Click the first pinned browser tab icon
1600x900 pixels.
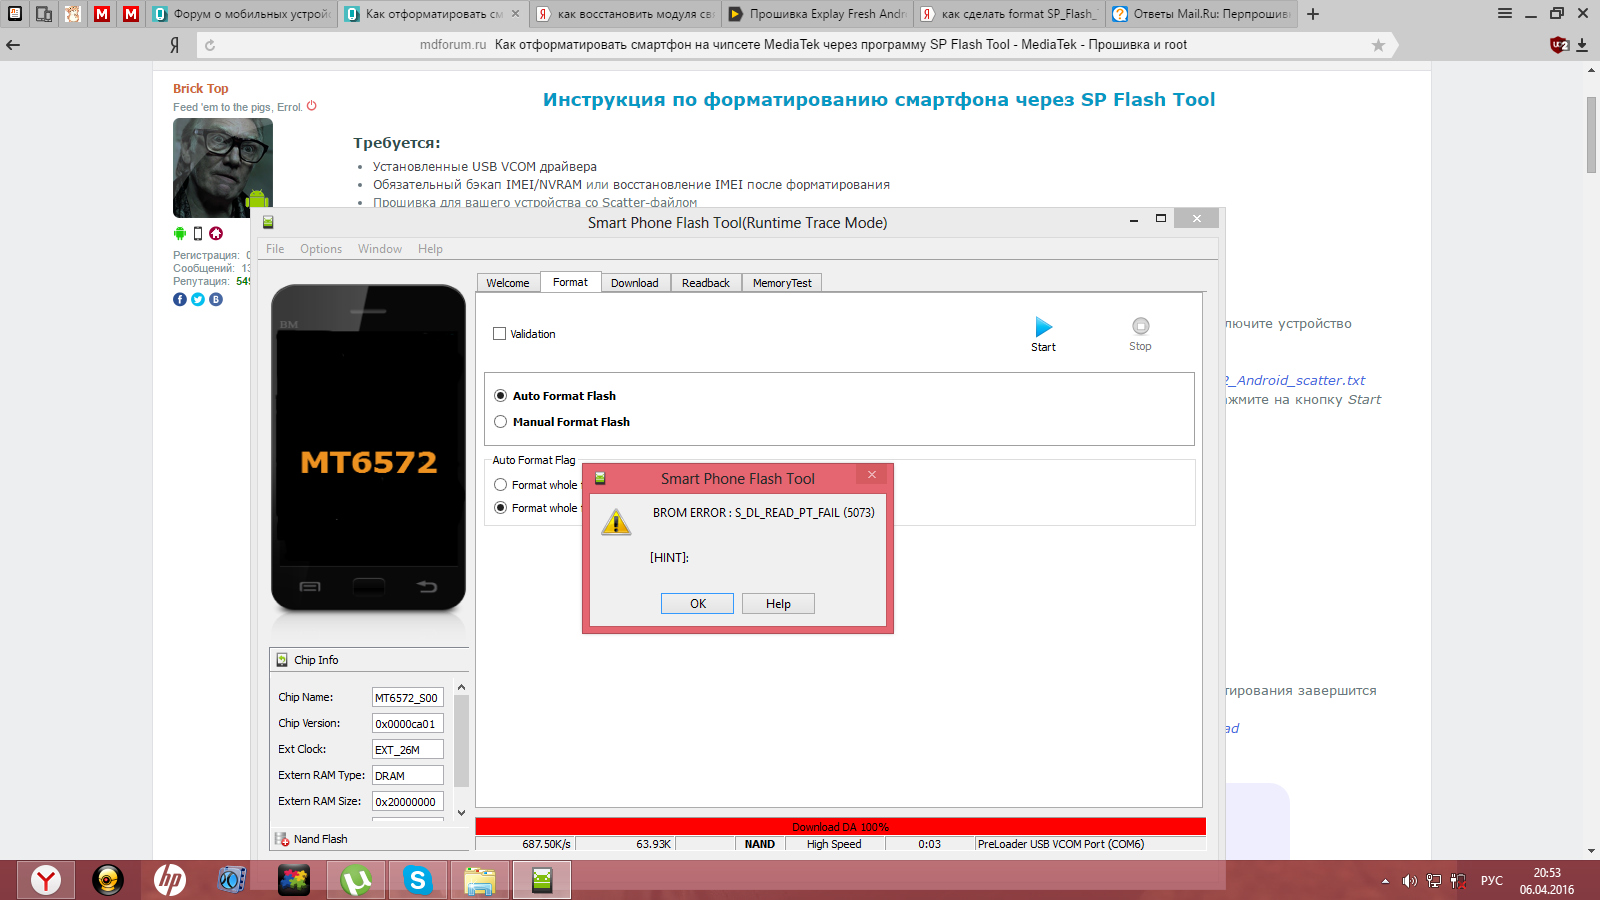(x=15, y=14)
